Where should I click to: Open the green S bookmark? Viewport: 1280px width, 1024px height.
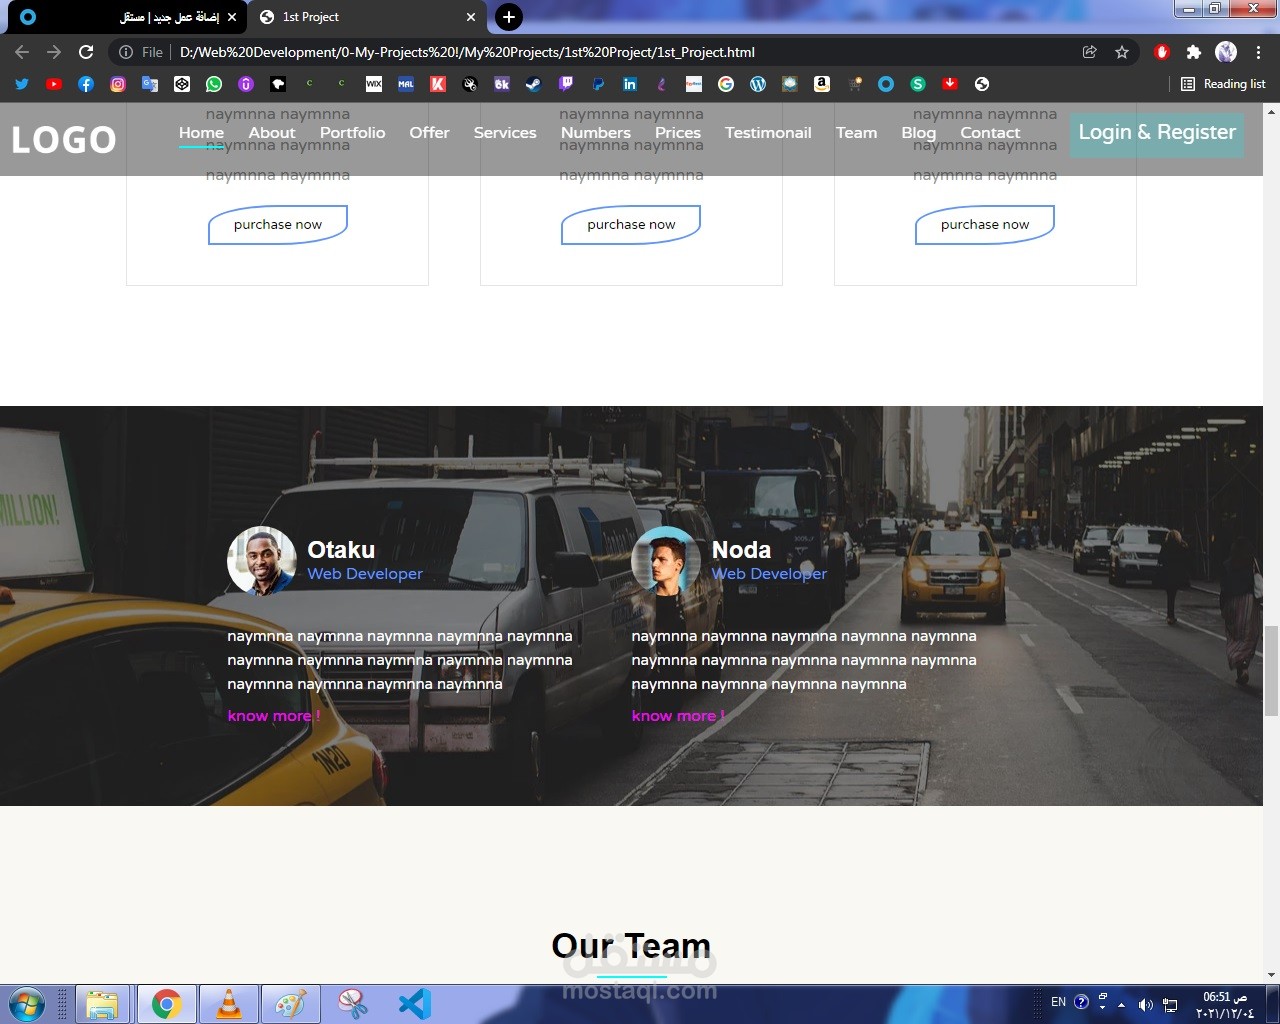click(x=918, y=84)
